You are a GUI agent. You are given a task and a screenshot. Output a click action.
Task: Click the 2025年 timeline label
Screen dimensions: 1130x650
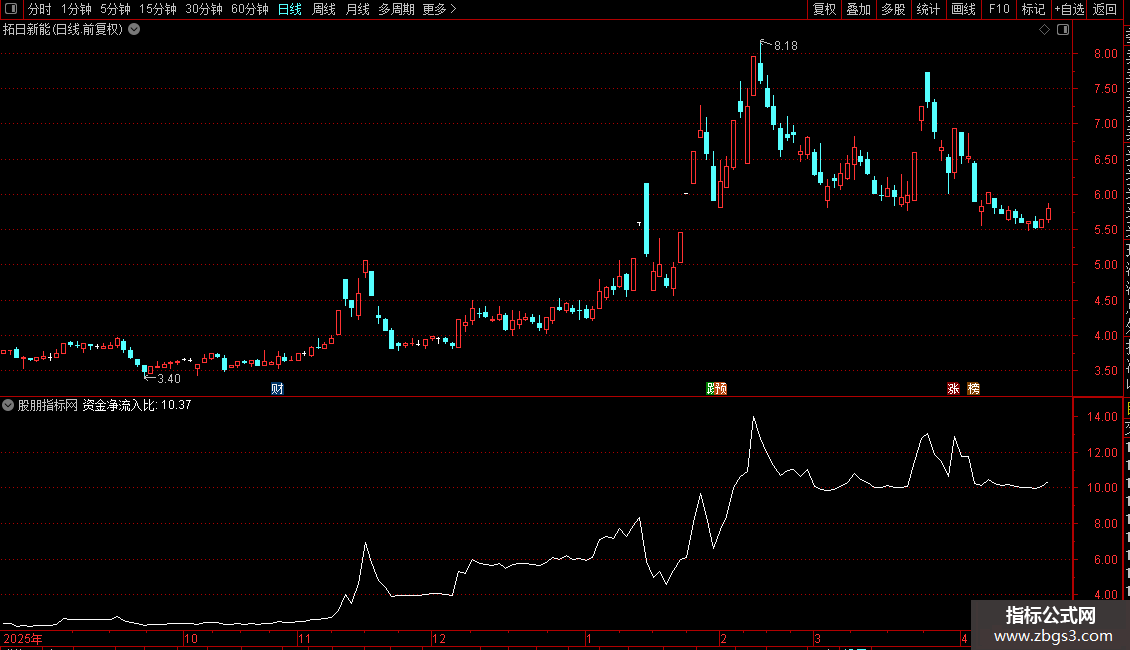point(23,638)
